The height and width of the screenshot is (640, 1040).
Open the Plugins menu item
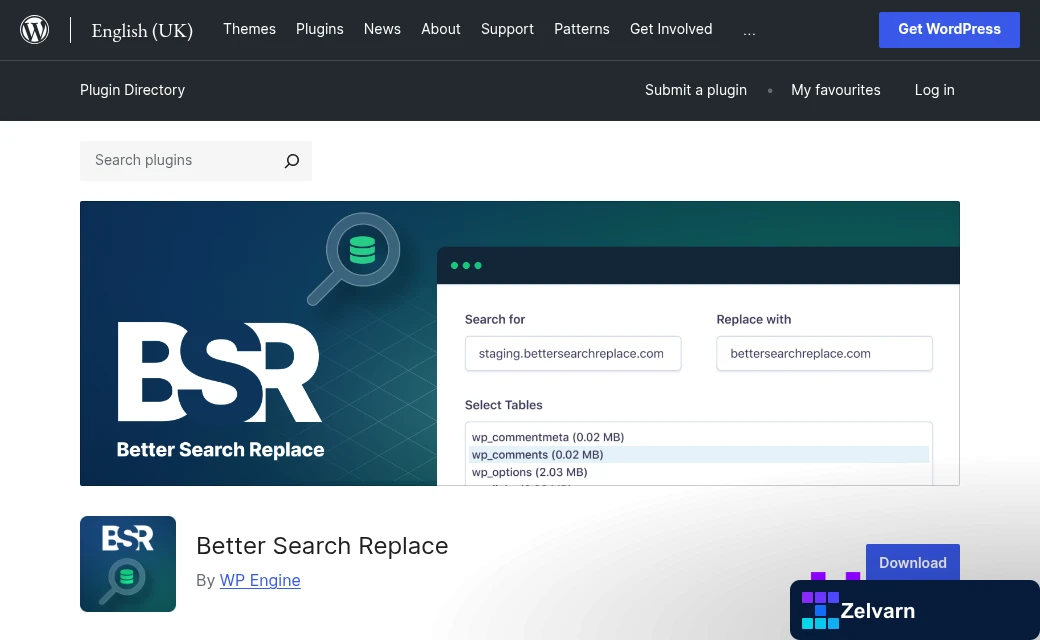coord(320,29)
